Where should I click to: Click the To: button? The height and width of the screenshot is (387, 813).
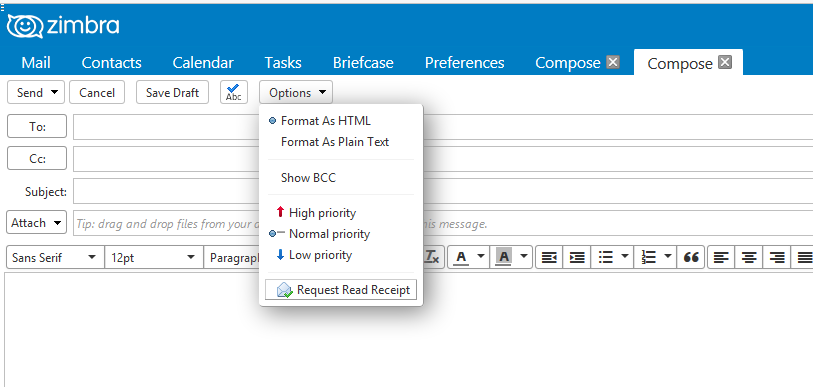point(37,126)
